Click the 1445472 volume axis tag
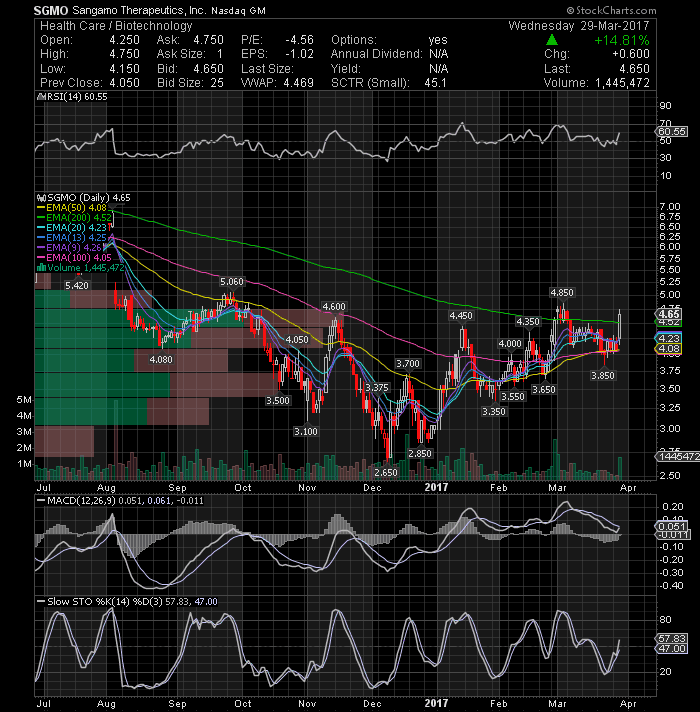The image size is (700, 712). coord(678,456)
